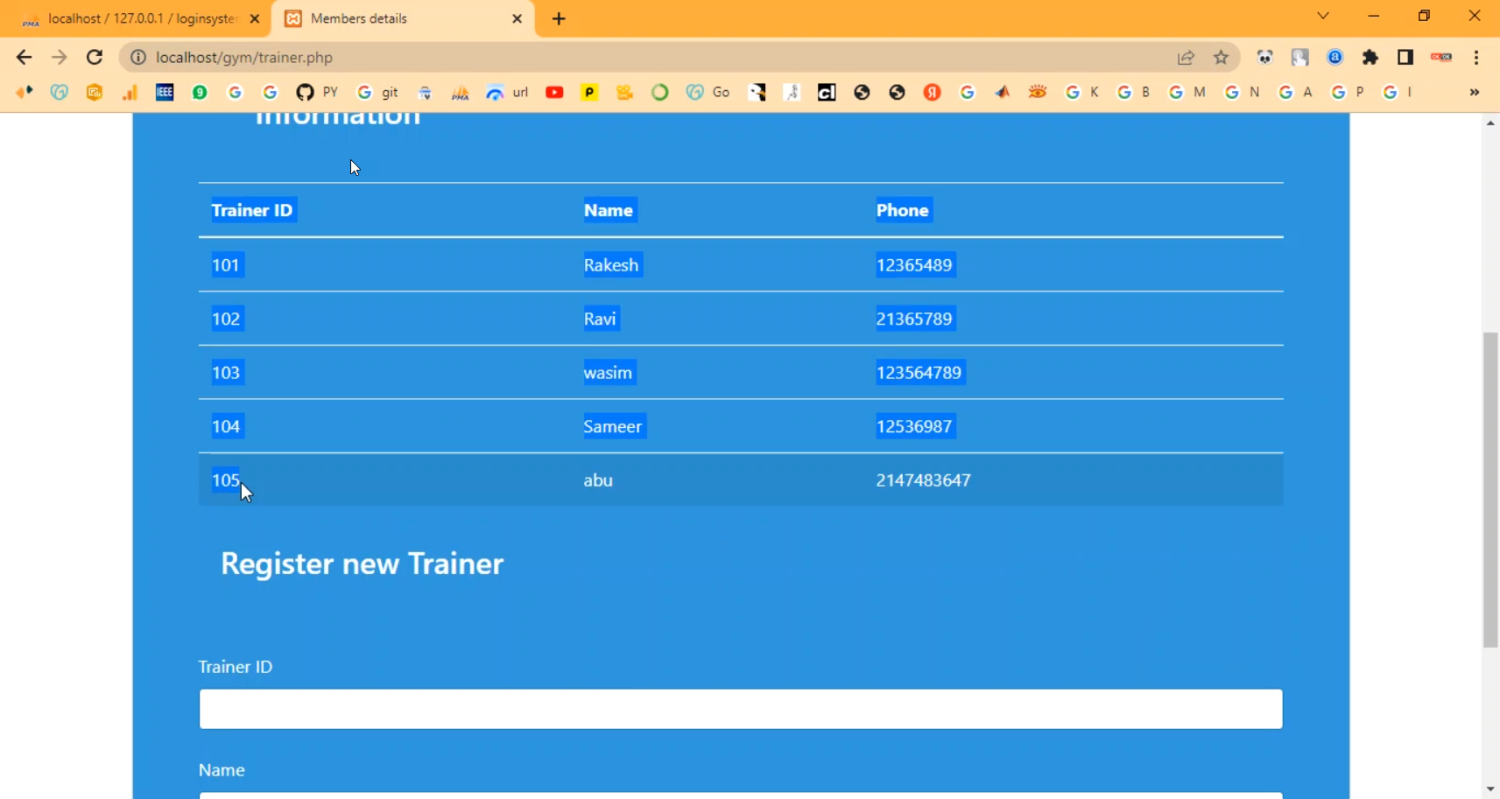Open the orange eye bookmark
This screenshot has width=1500, height=799.
[1037, 92]
